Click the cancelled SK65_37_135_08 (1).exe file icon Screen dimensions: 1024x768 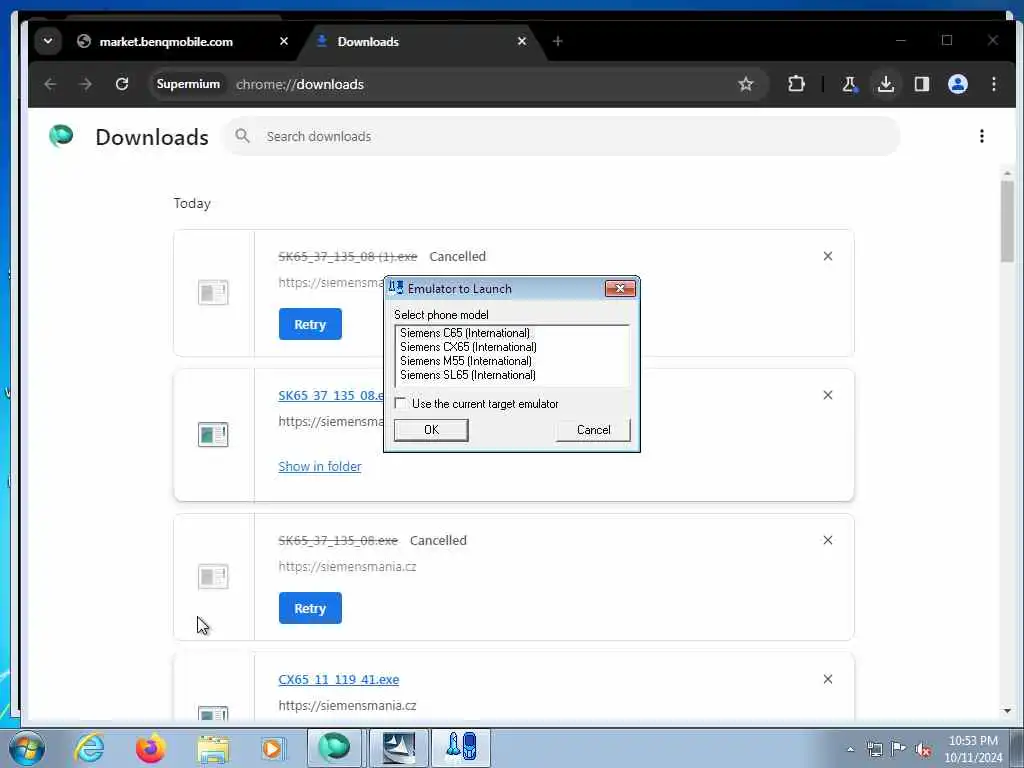pyautogui.click(x=213, y=293)
